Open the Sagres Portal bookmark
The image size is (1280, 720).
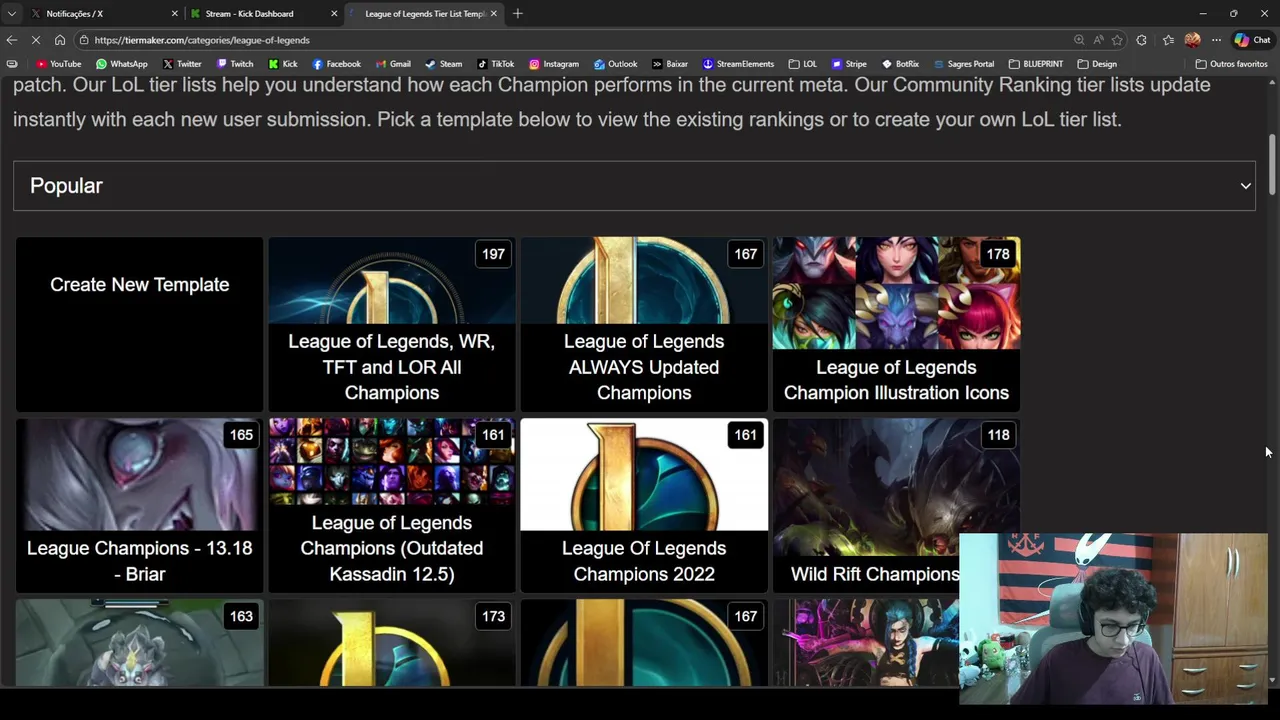[964, 64]
